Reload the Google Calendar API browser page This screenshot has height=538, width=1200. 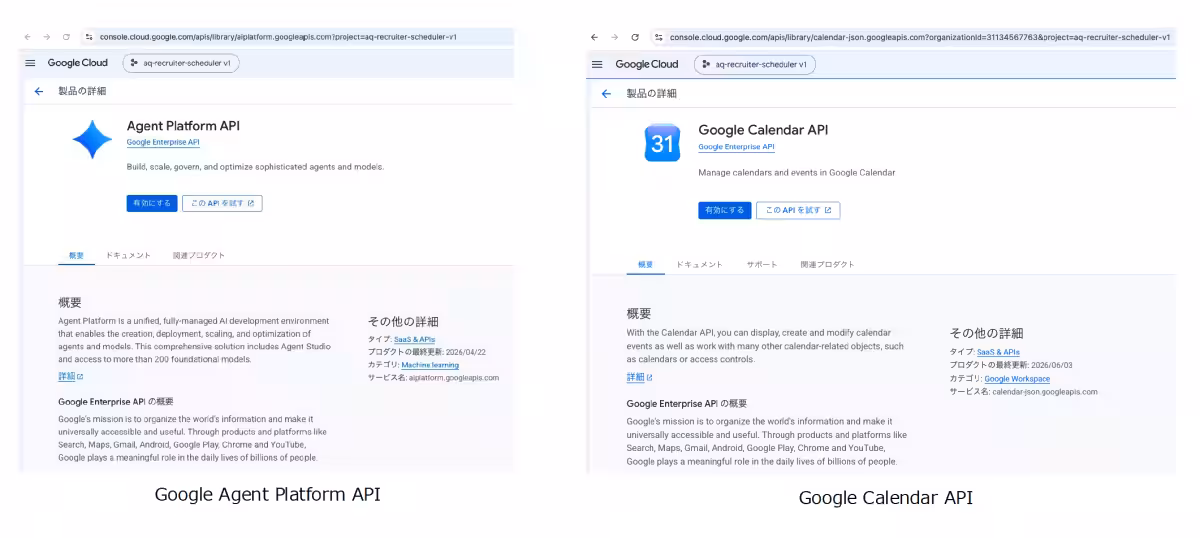coord(635,37)
